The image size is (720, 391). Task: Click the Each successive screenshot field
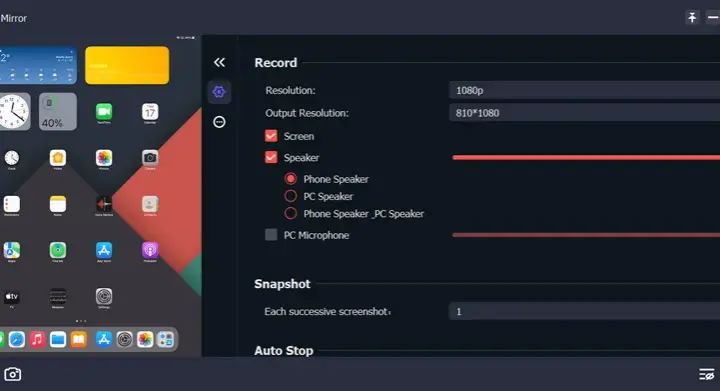pos(584,311)
